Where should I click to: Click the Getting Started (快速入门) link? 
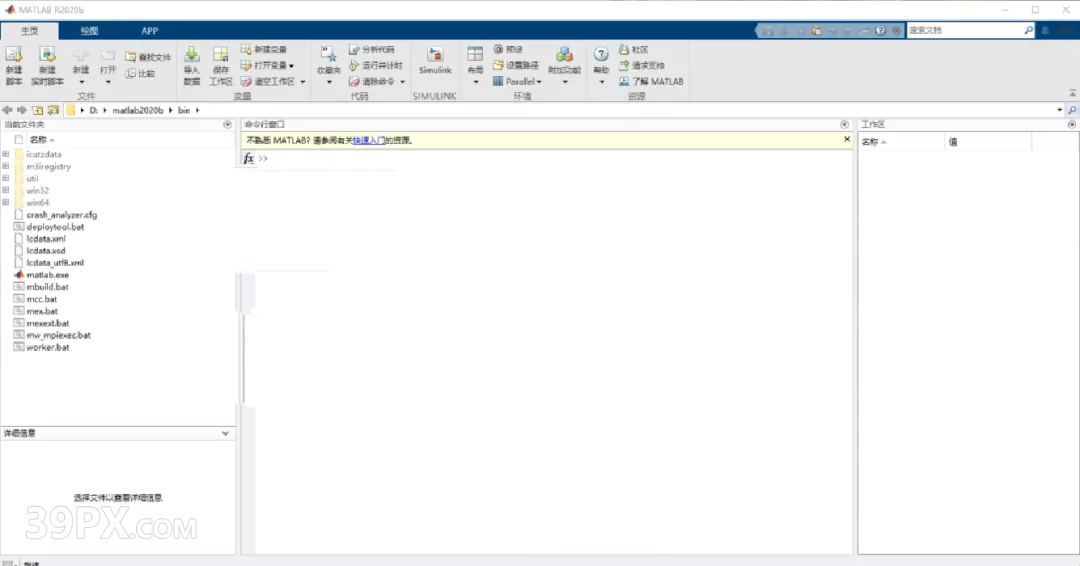click(x=368, y=140)
